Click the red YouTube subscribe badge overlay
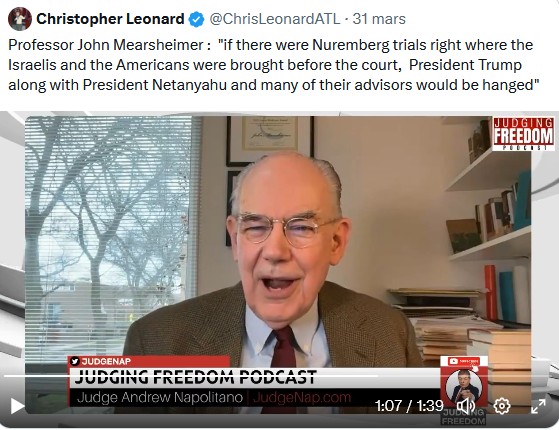Image resolution: width=559 pixels, height=430 pixels. click(463, 361)
